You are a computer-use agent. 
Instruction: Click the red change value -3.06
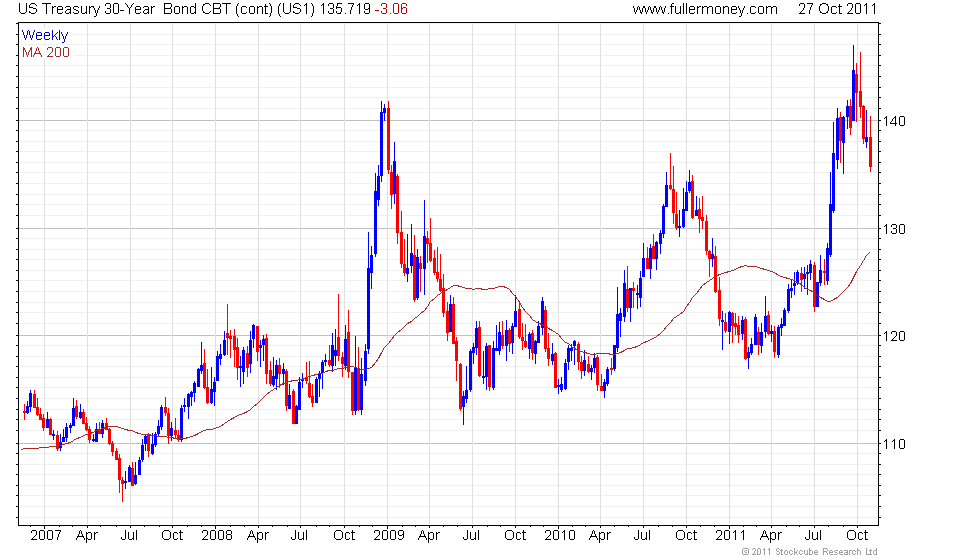[391, 9]
